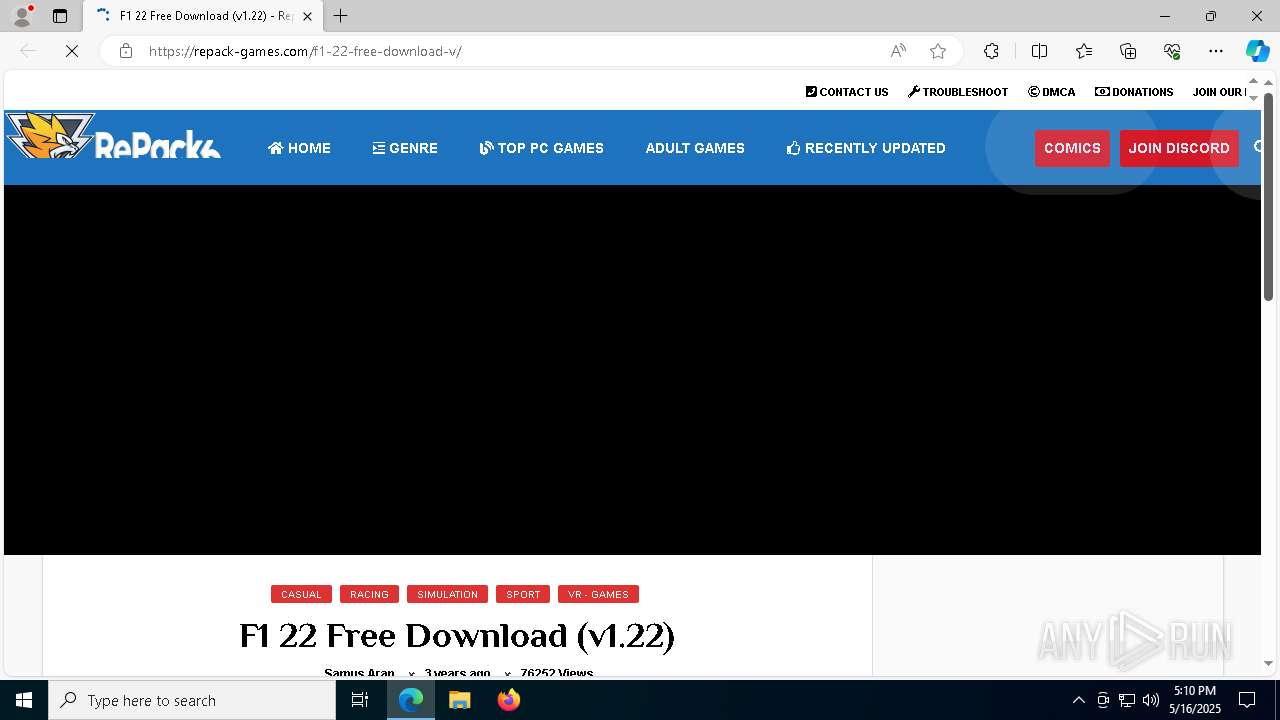Open the DMCA link
This screenshot has width=1280, height=720.
point(1052,92)
